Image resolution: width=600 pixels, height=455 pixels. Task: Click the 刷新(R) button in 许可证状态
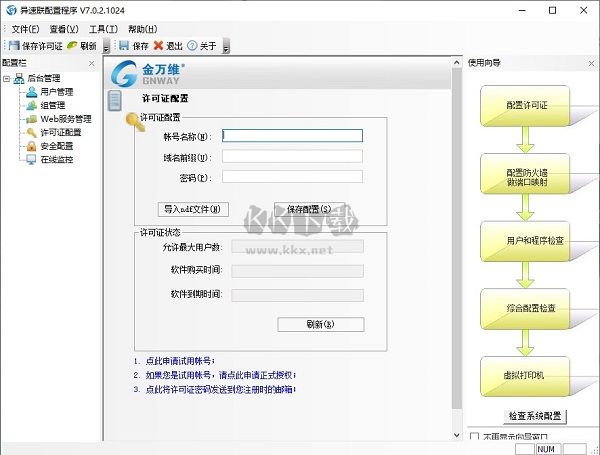coord(321,325)
